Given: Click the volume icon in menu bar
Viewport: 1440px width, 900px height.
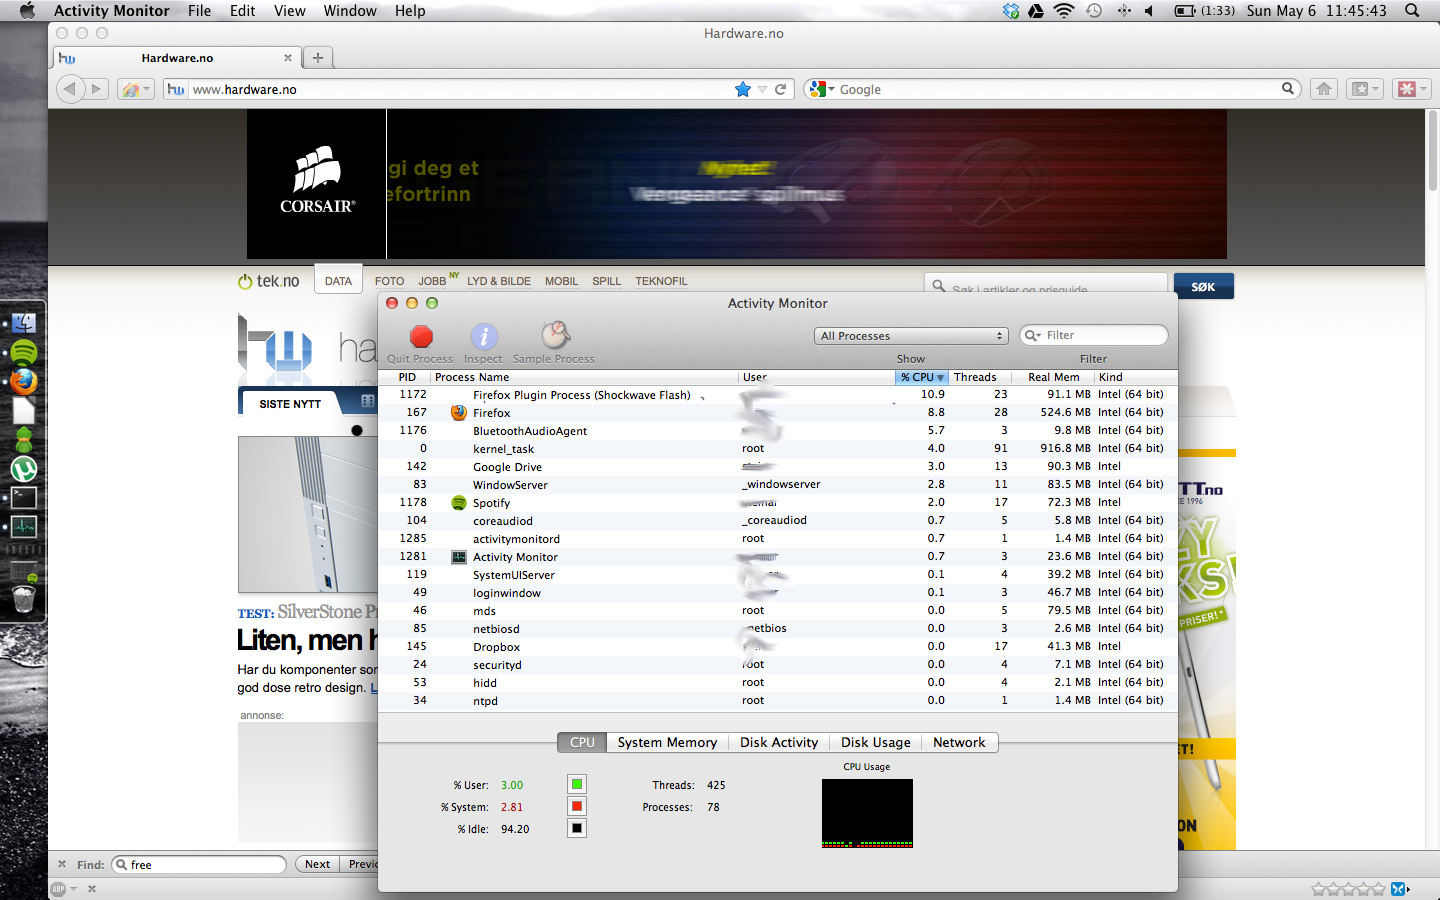Looking at the screenshot, I should point(1149,11).
